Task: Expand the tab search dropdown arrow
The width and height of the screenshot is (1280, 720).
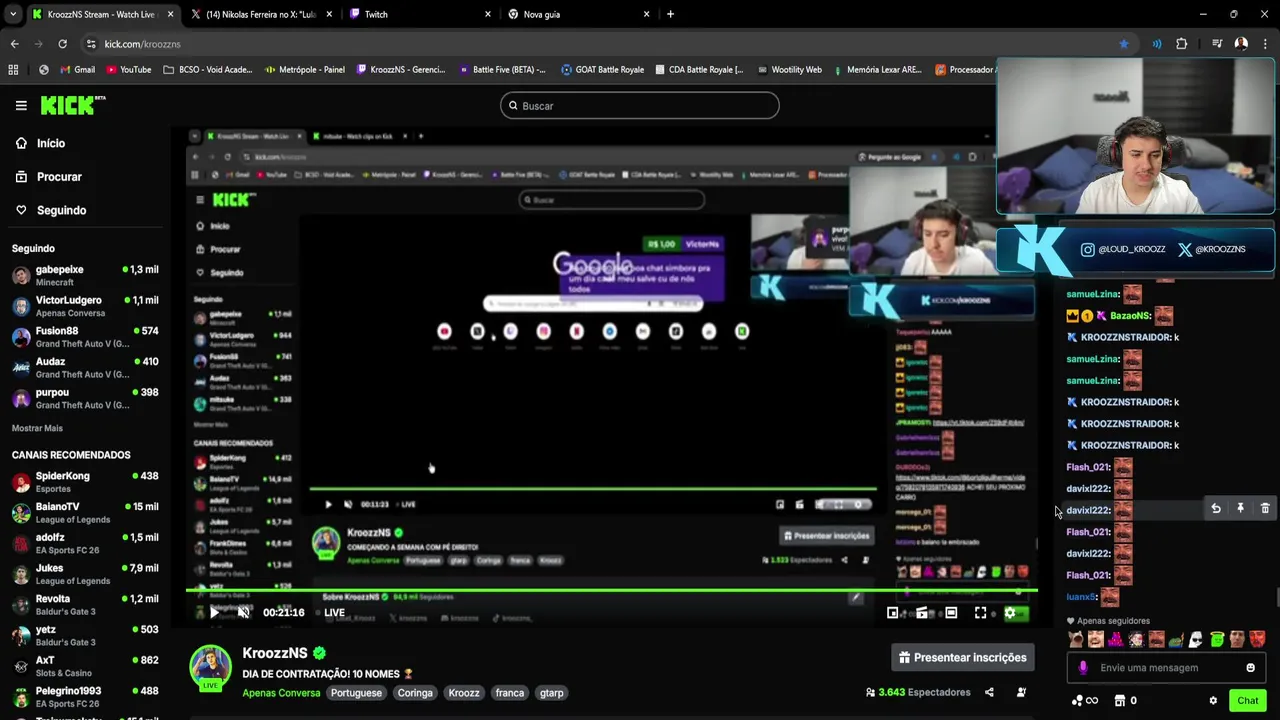Action: [13, 14]
